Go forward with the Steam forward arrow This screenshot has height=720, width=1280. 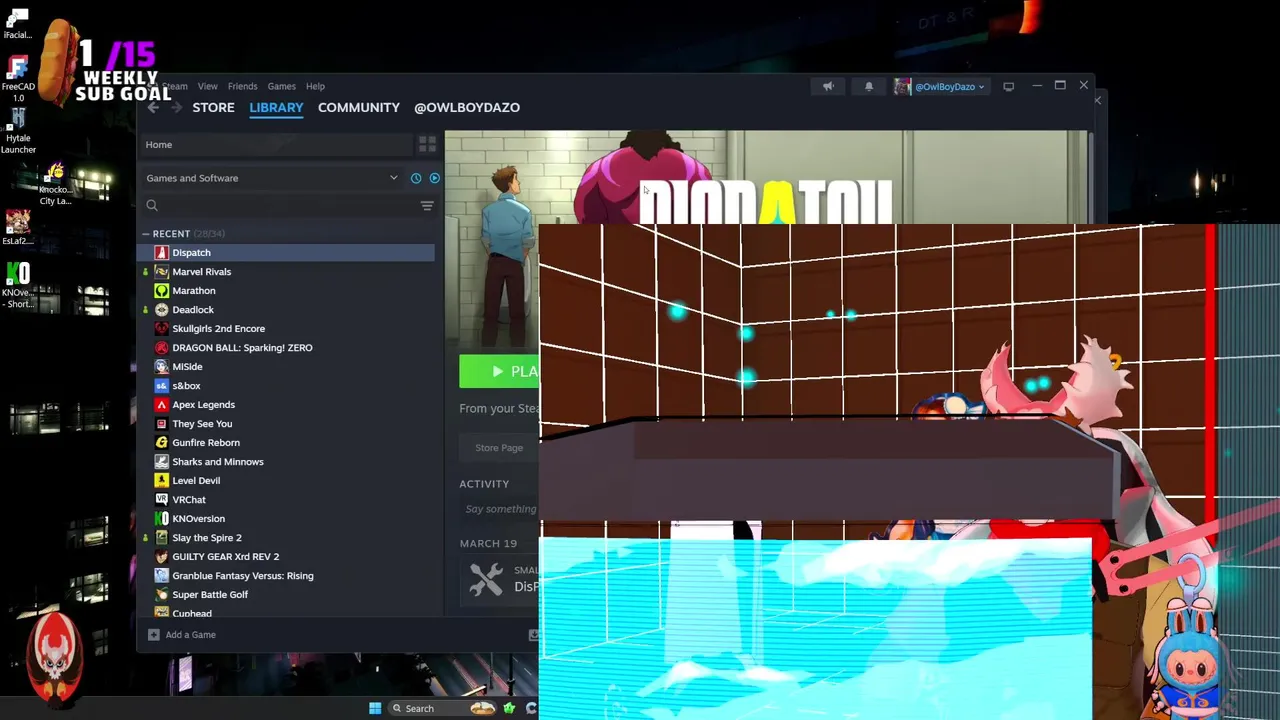[176, 107]
